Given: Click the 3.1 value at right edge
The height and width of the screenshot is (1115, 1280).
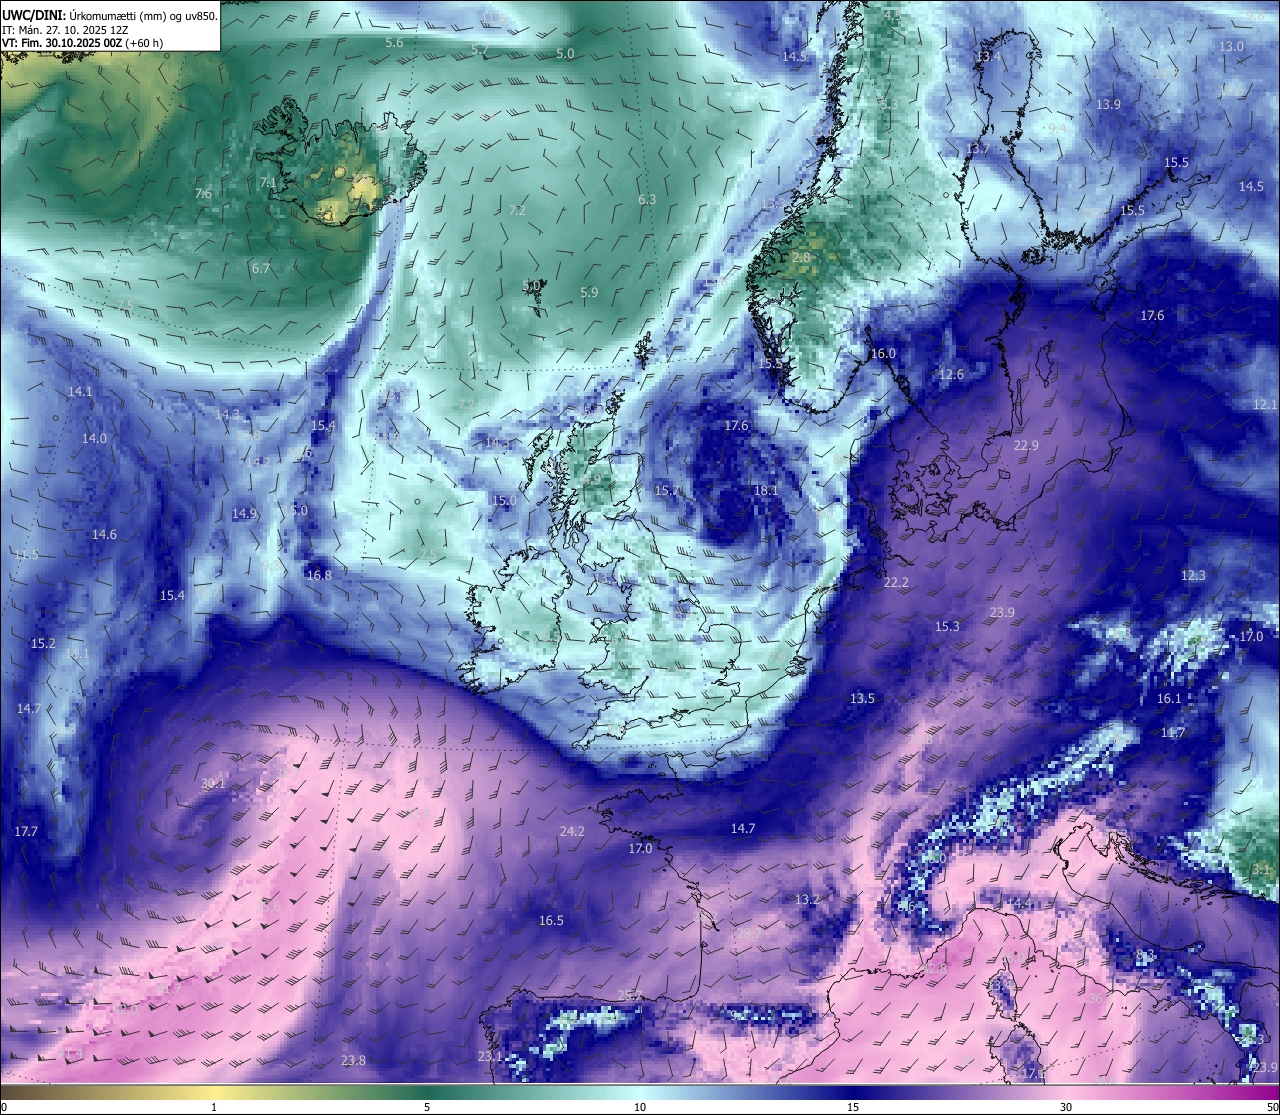Looking at the screenshot, I should pos(1261,869).
